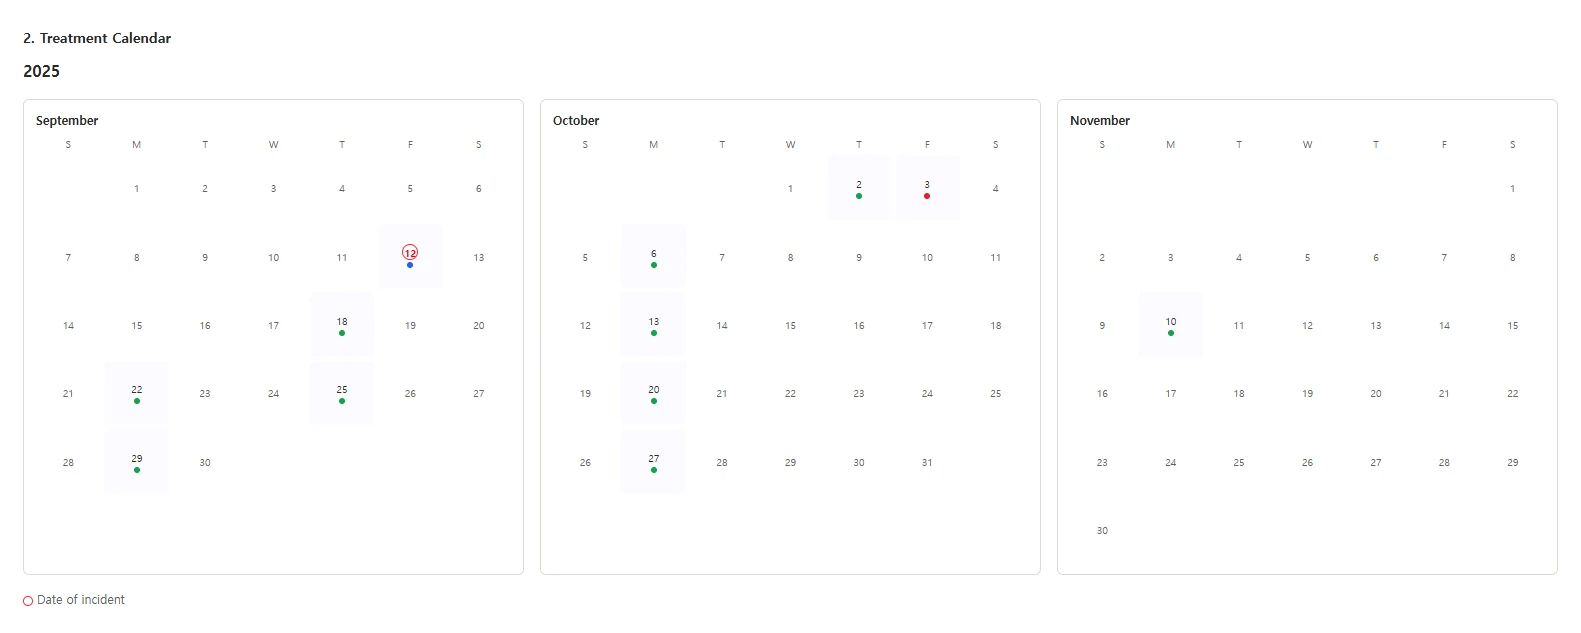Screen dimensions: 1581x633
Task: Open September 22 treatment day
Action: [137, 393]
